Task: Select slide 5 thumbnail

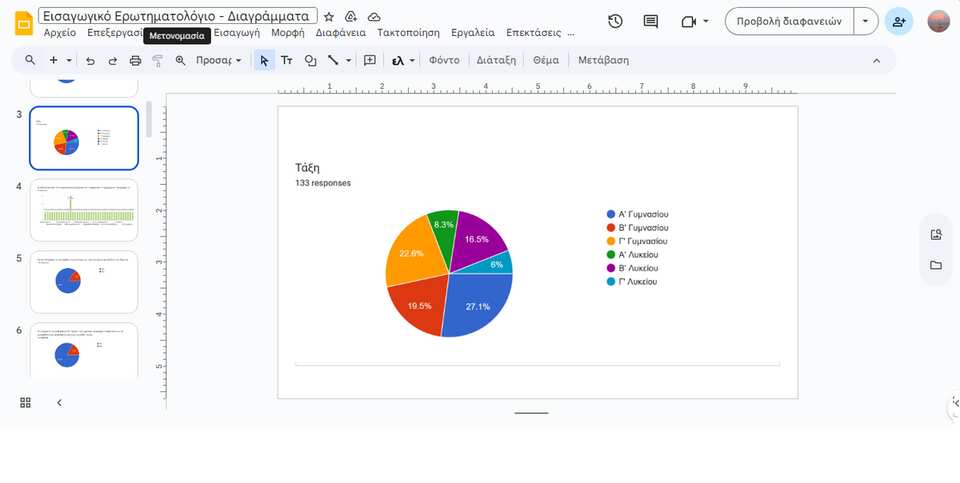Action: [84, 282]
